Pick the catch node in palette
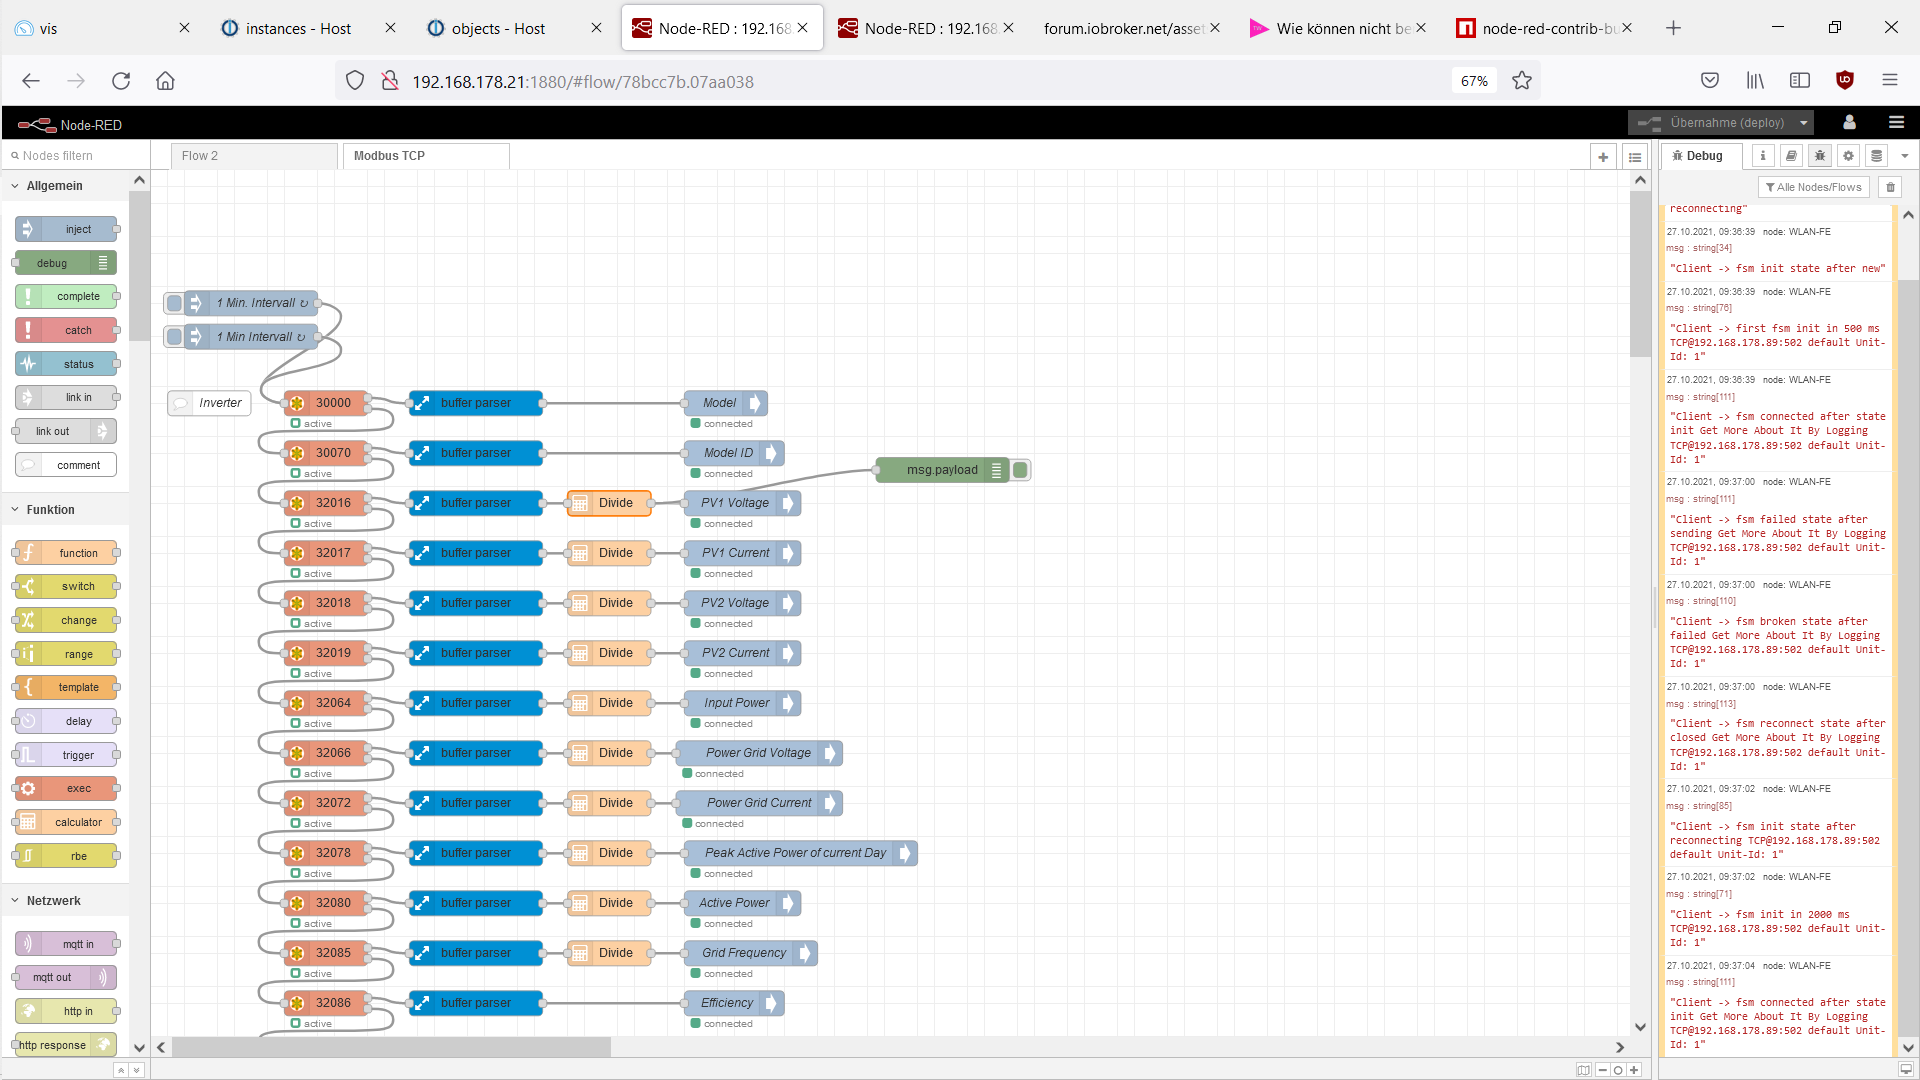 click(66, 330)
